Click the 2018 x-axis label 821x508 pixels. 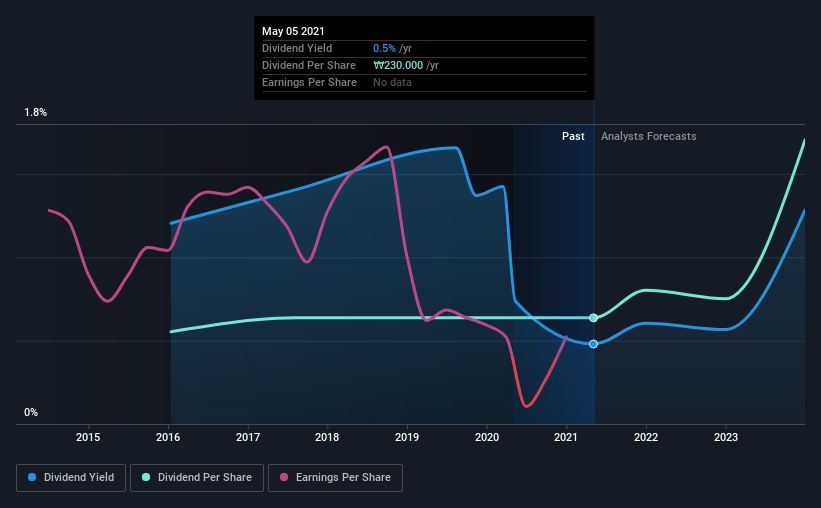point(327,437)
